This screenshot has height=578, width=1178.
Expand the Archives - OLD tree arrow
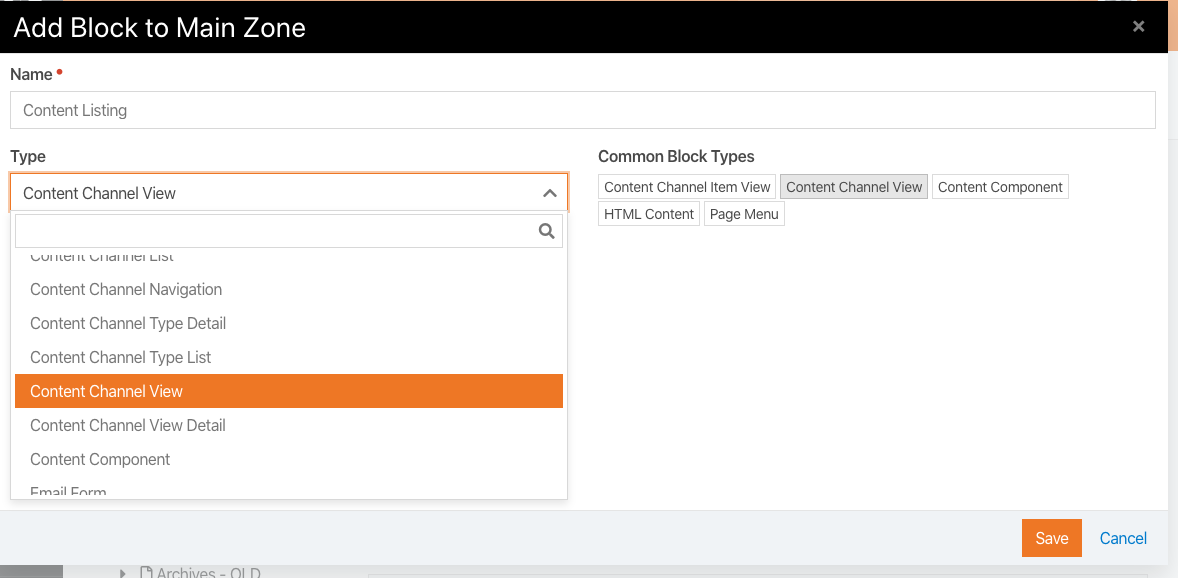pyautogui.click(x=122, y=573)
